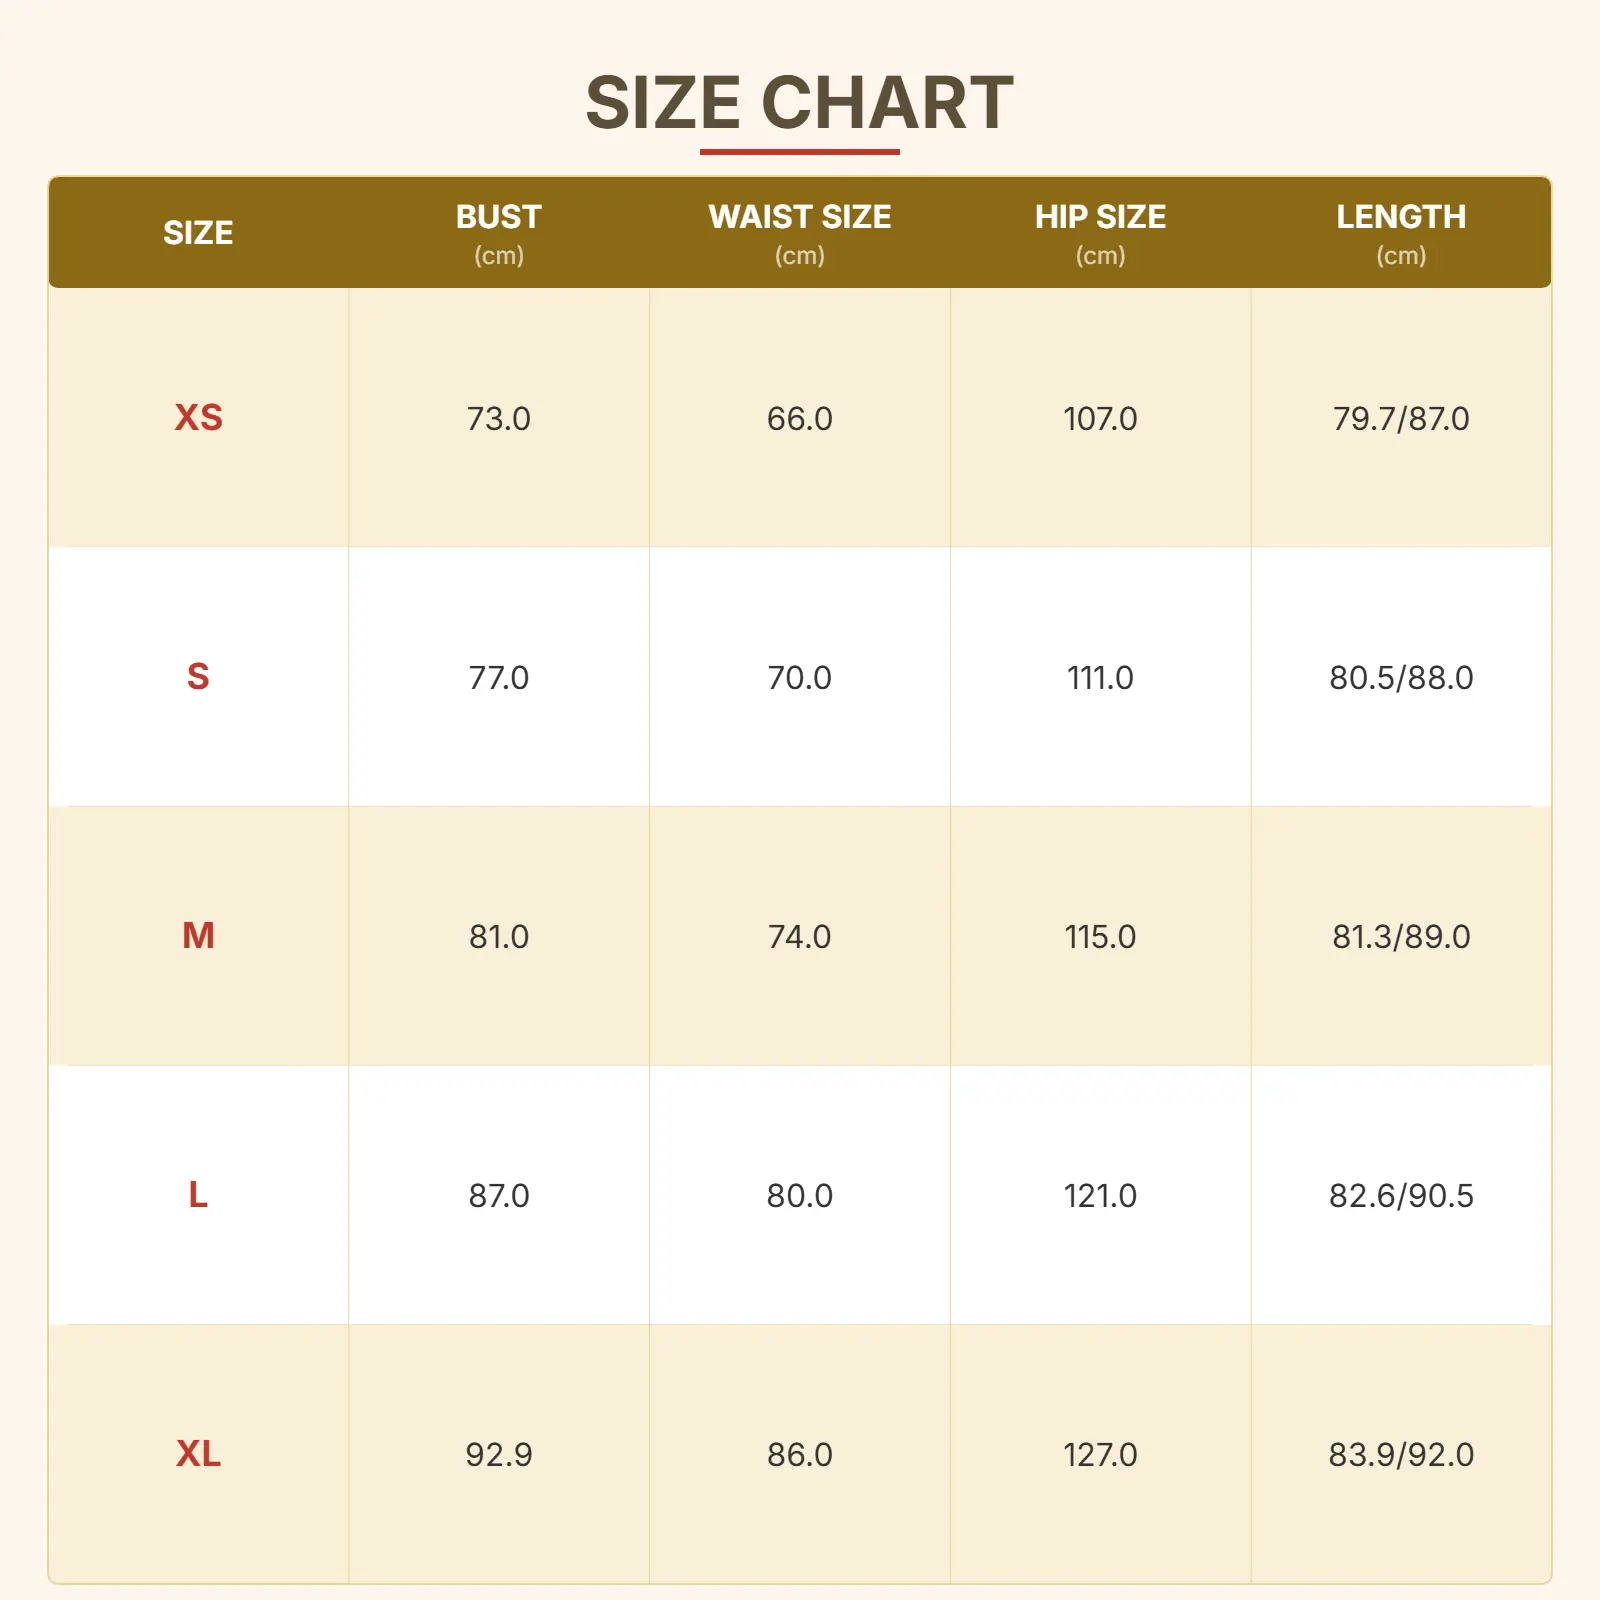Choose the XS size row label
Image resolution: width=1600 pixels, height=1600 pixels.
tap(198, 418)
